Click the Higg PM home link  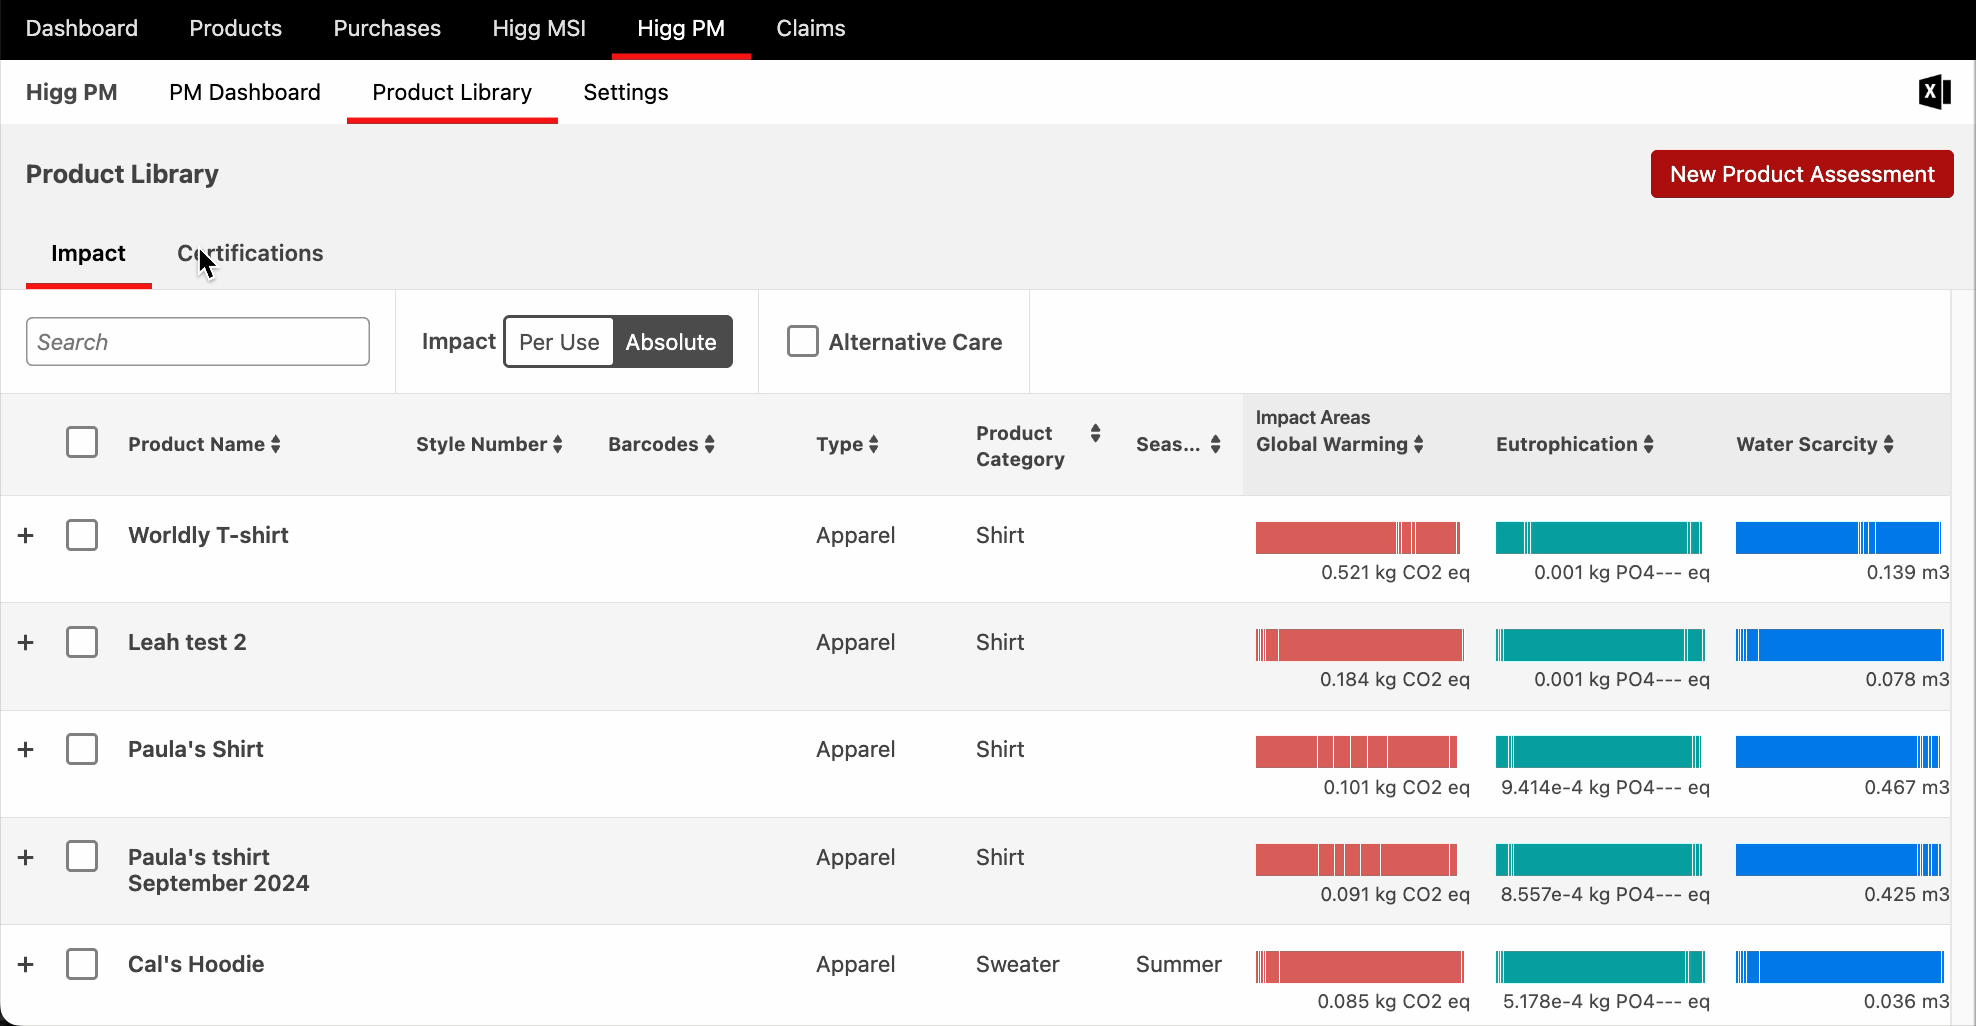coord(72,92)
